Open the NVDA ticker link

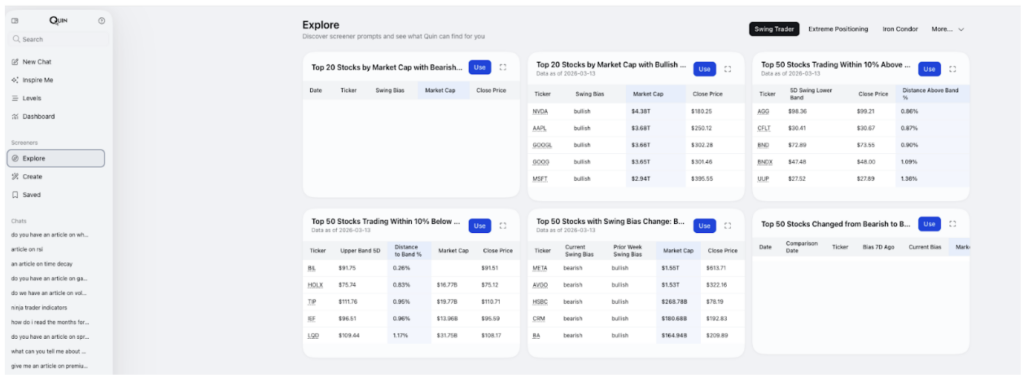tap(540, 112)
